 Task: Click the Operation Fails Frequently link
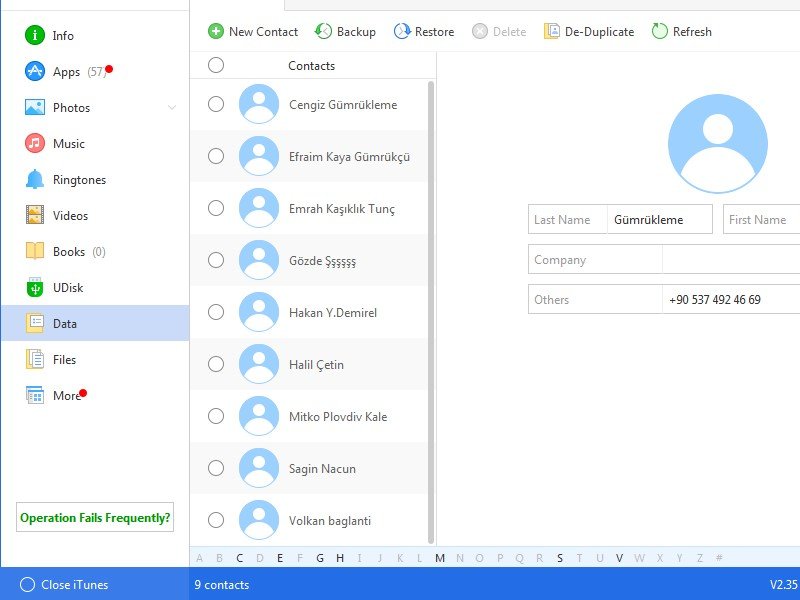pos(95,518)
